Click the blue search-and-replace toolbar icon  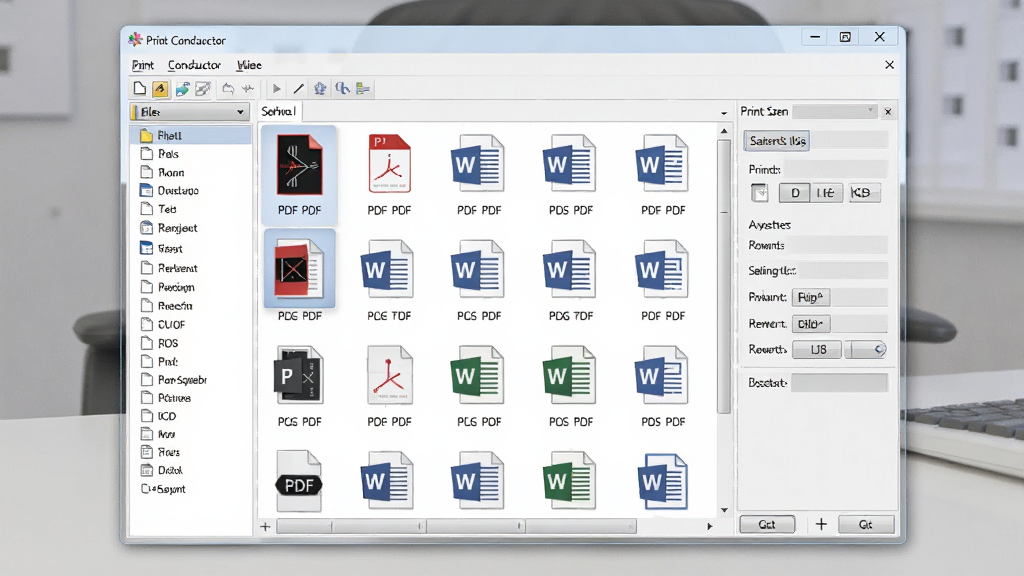click(342, 88)
